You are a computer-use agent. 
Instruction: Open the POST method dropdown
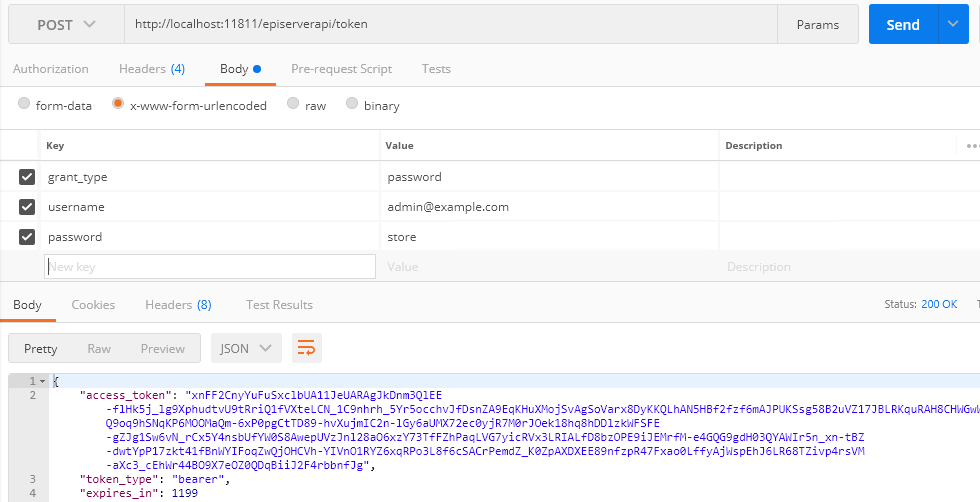(66, 25)
